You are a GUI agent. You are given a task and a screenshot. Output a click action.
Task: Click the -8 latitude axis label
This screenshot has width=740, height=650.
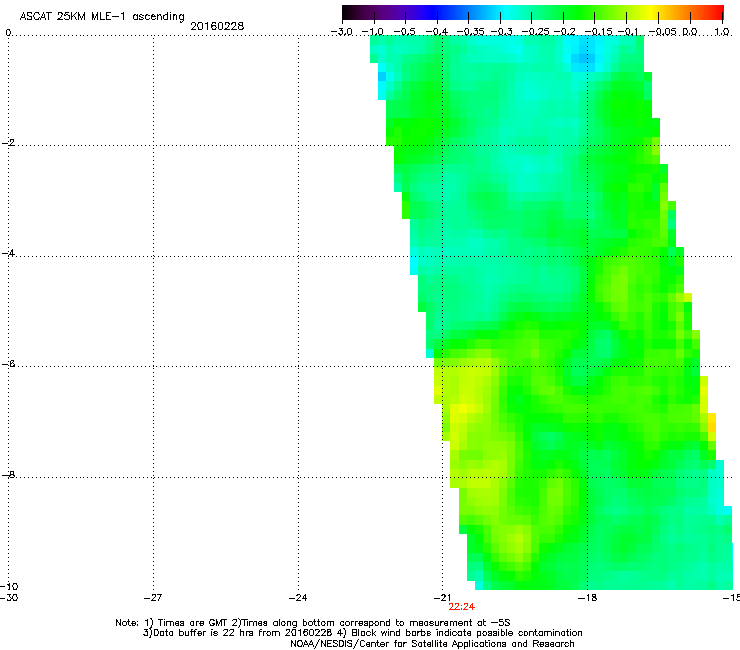tap(8, 475)
